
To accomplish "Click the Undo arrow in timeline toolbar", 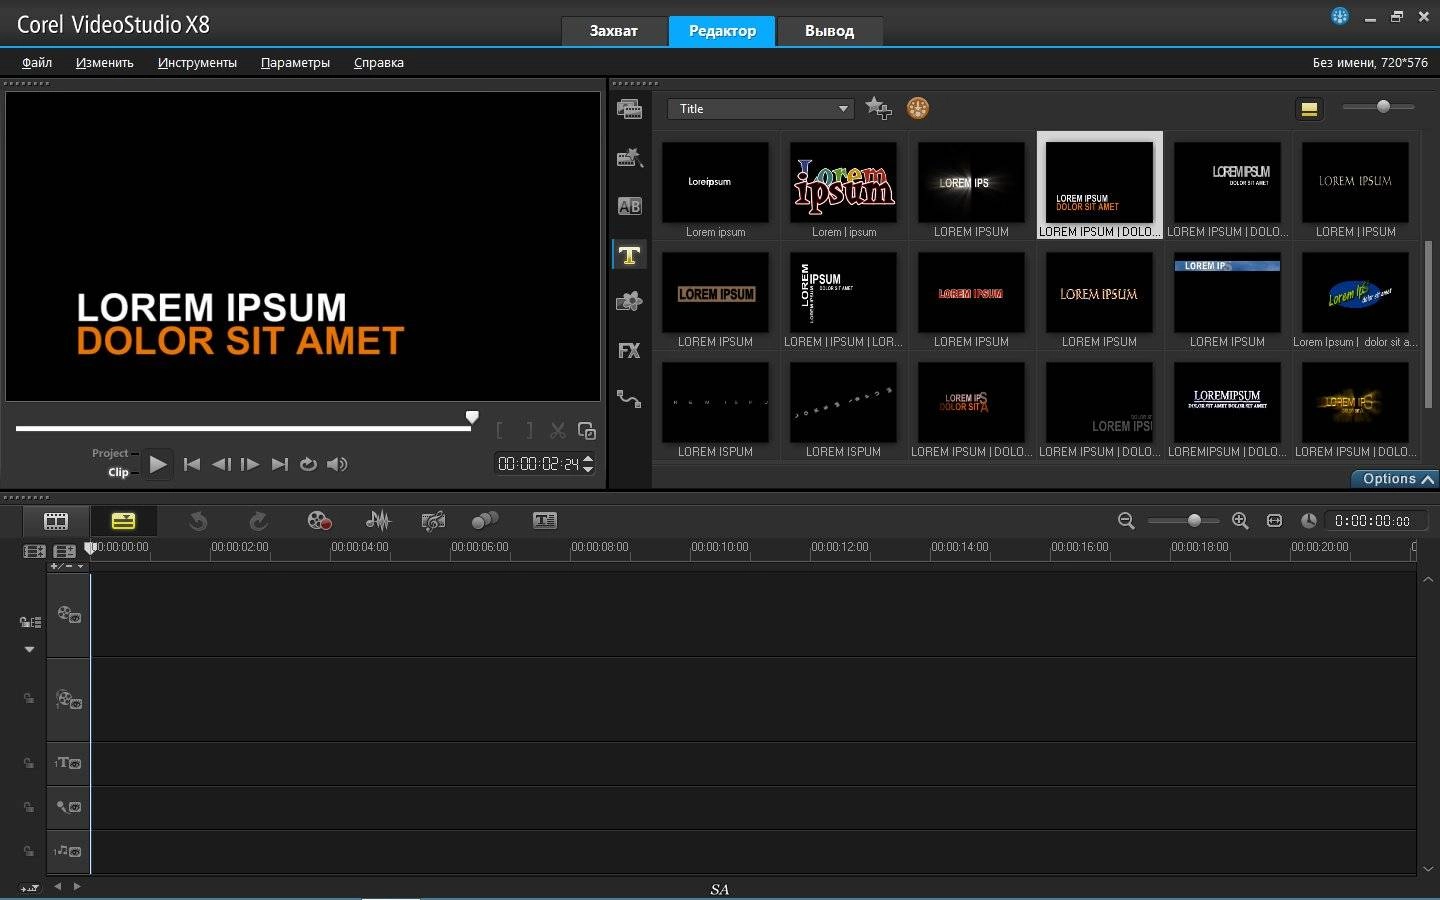I will 198,521.
